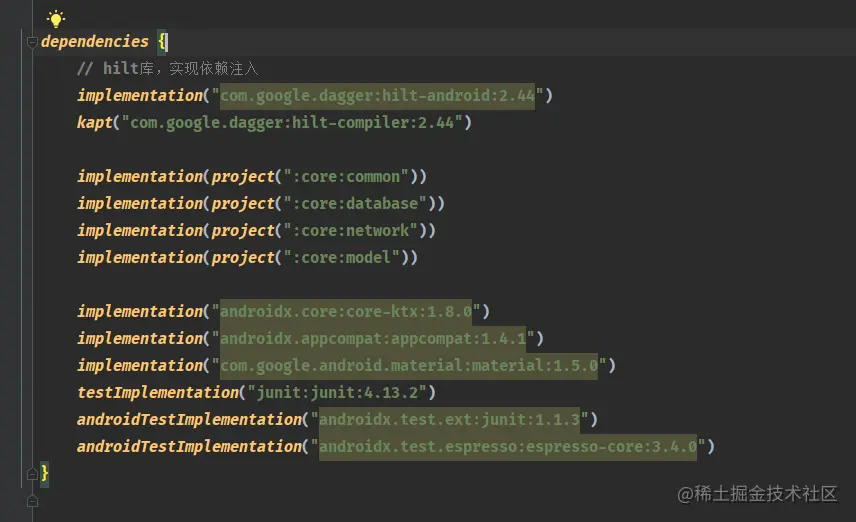Click the hilt-android:2.44 dependency string
The height and width of the screenshot is (522, 856).
pyautogui.click(x=377, y=96)
